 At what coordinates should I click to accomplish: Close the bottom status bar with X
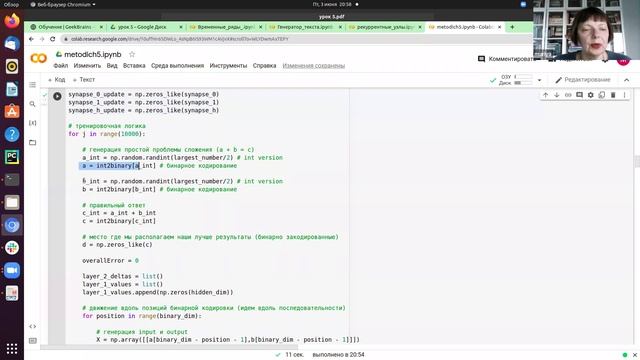click(x=635, y=355)
